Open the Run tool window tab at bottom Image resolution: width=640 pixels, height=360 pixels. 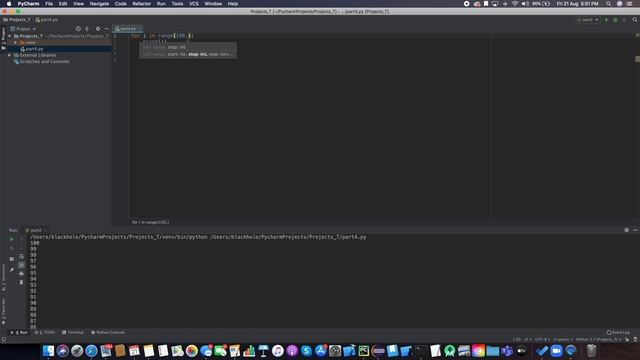19,332
